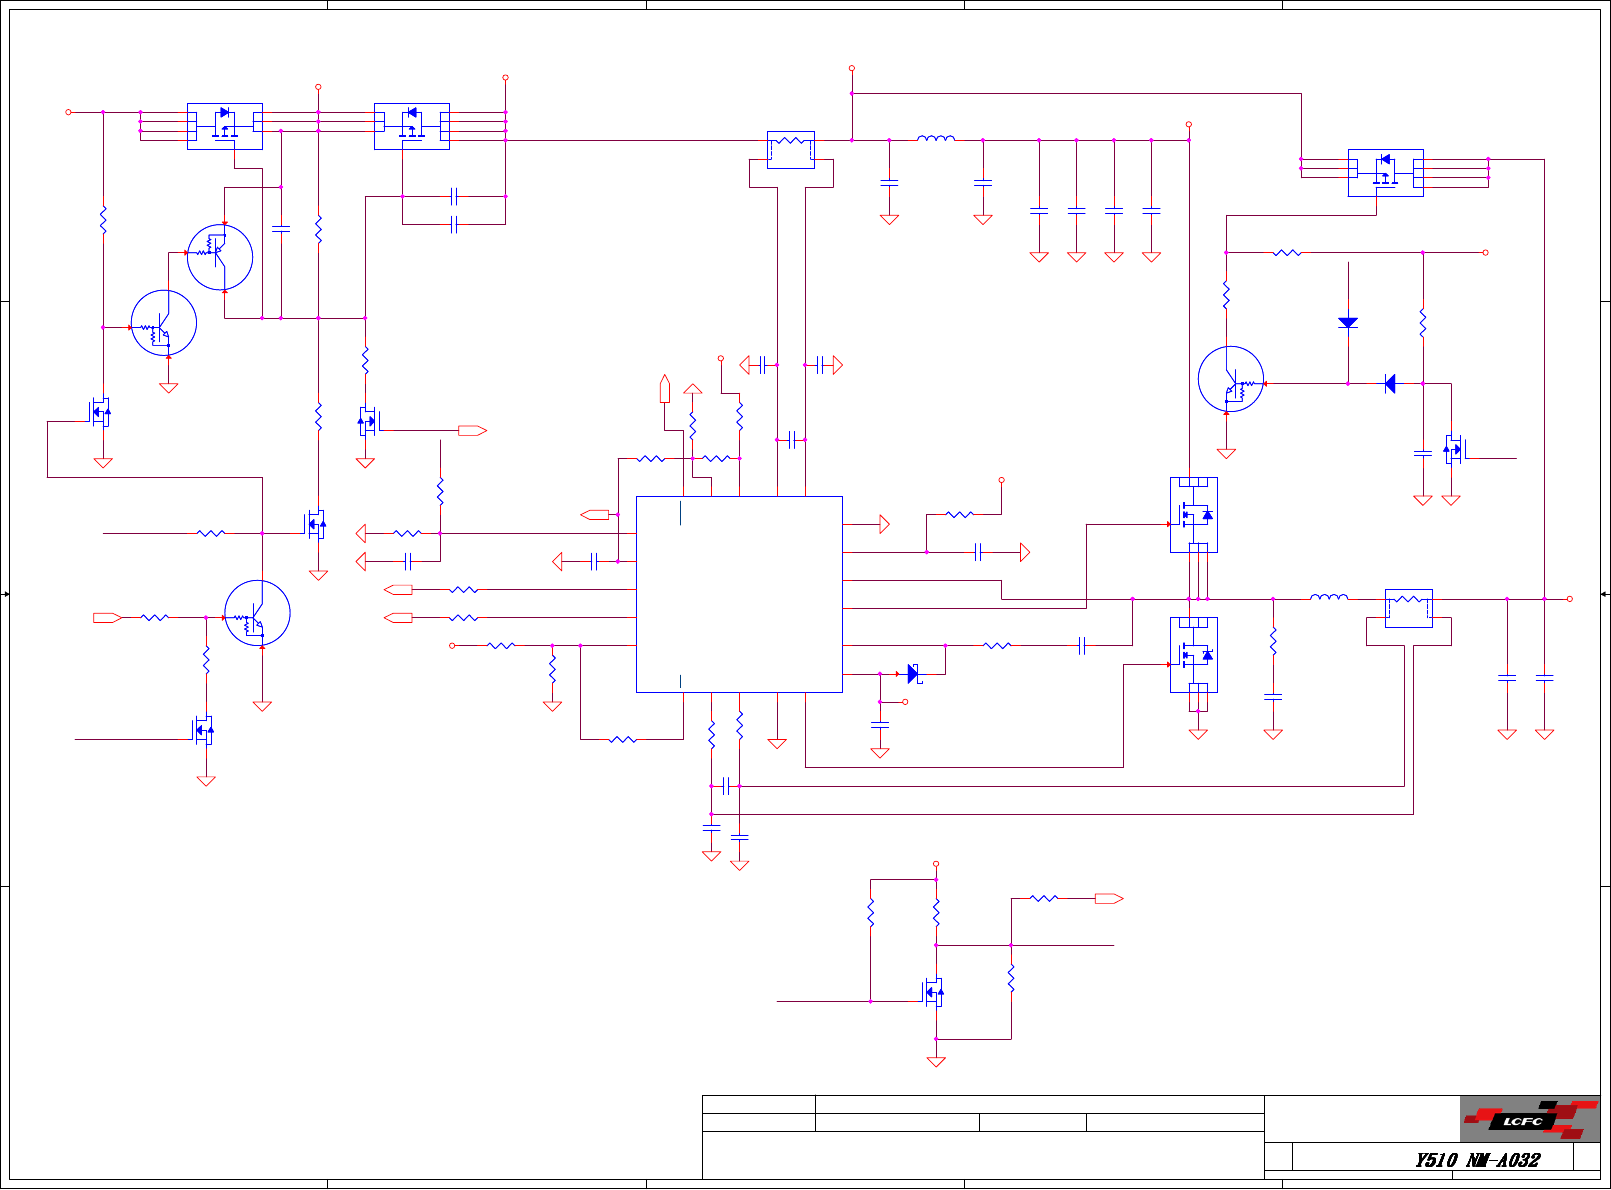
Task: Select the top-right MOSFET package symbol
Action: (x=1386, y=173)
